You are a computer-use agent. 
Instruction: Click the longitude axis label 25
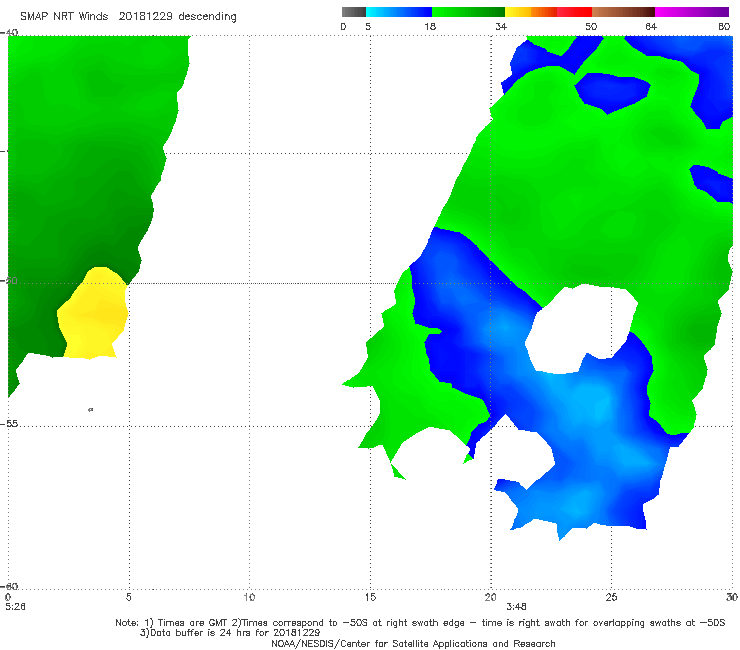click(611, 597)
